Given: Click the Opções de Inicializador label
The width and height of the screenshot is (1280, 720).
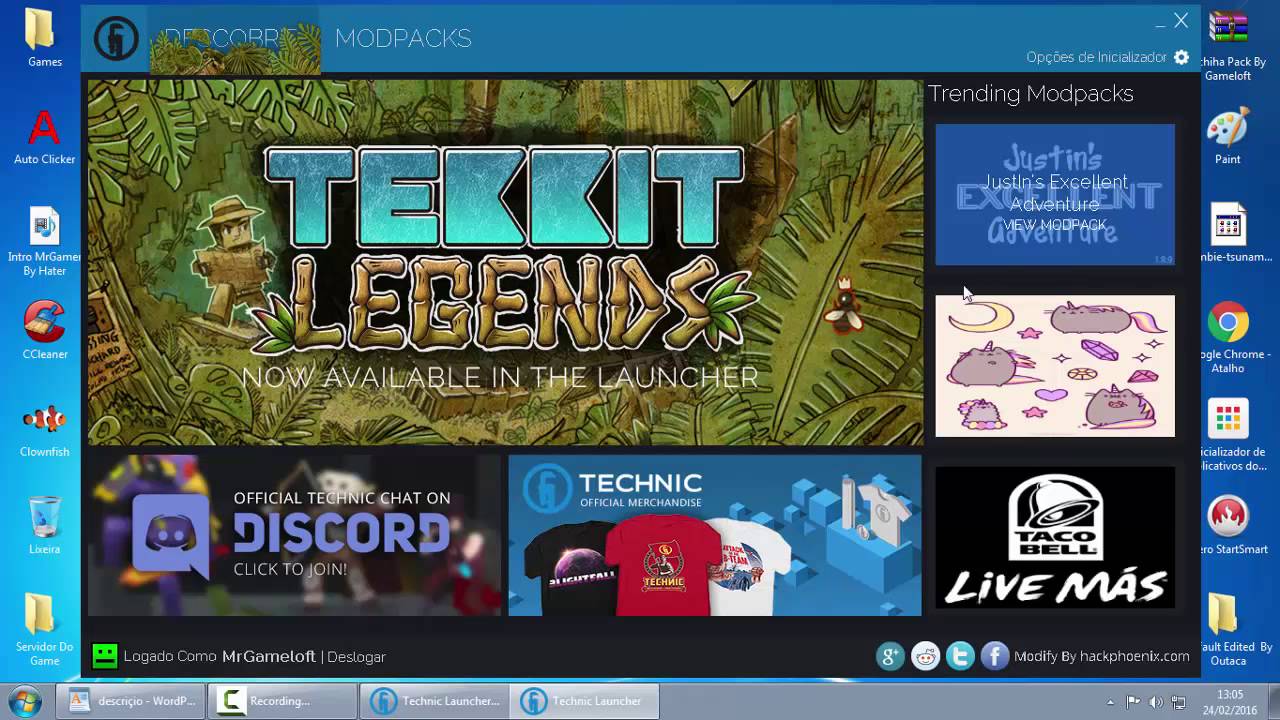Looking at the screenshot, I should coord(1096,57).
